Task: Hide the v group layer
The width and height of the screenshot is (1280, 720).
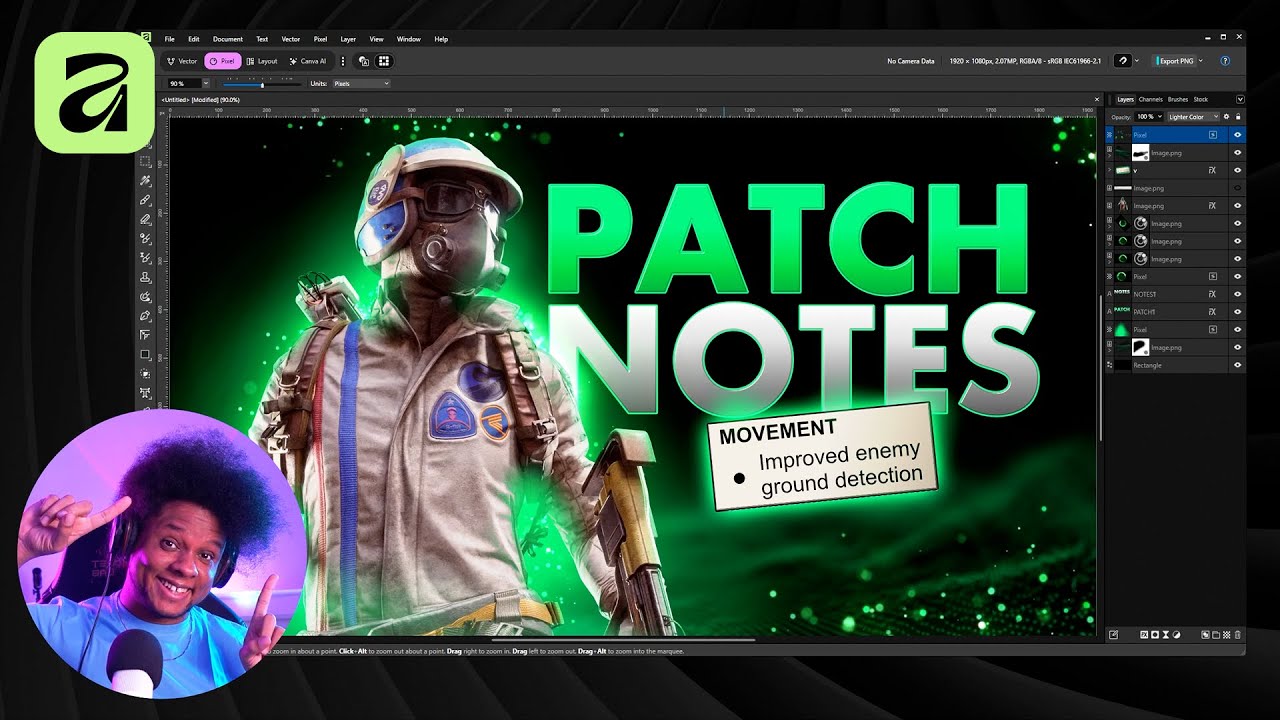Action: pyautogui.click(x=1238, y=170)
